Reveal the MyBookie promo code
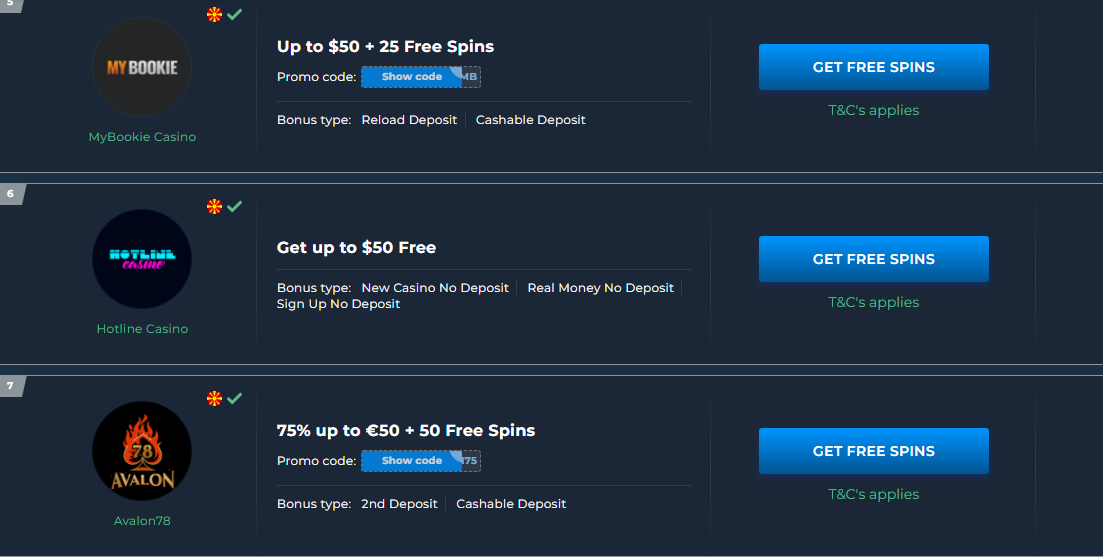 click(412, 77)
